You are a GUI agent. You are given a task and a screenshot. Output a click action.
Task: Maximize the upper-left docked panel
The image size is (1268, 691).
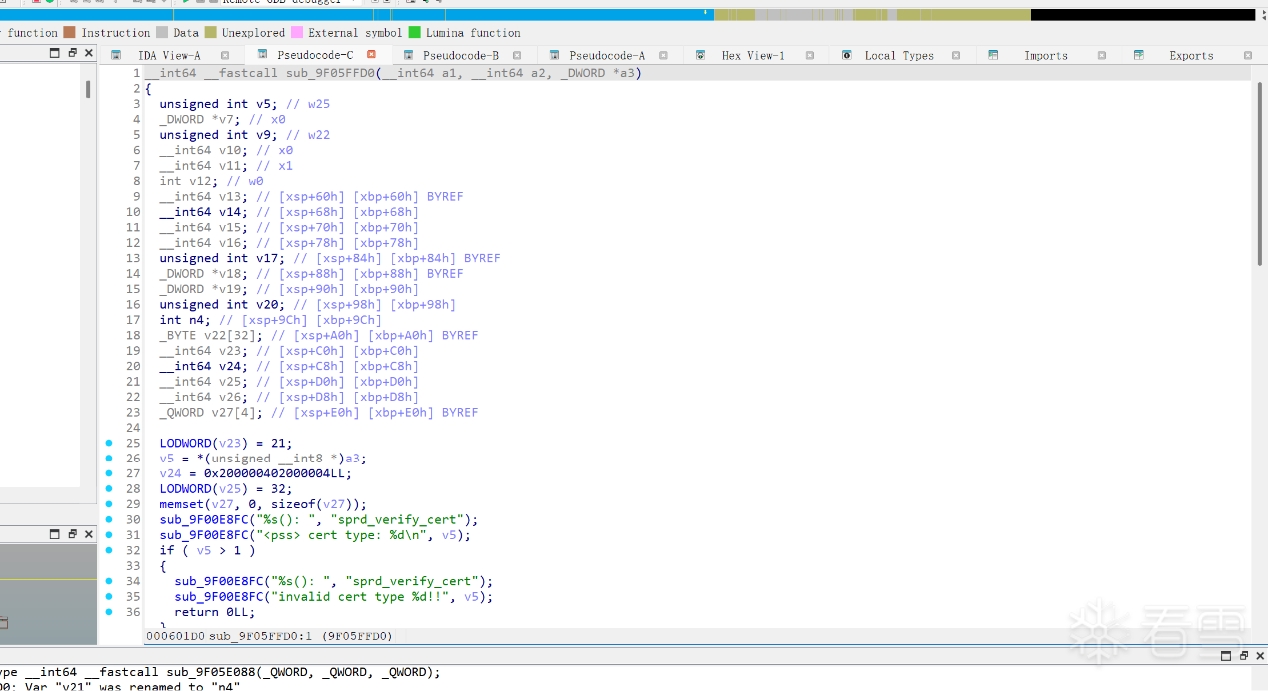(55, 53)
